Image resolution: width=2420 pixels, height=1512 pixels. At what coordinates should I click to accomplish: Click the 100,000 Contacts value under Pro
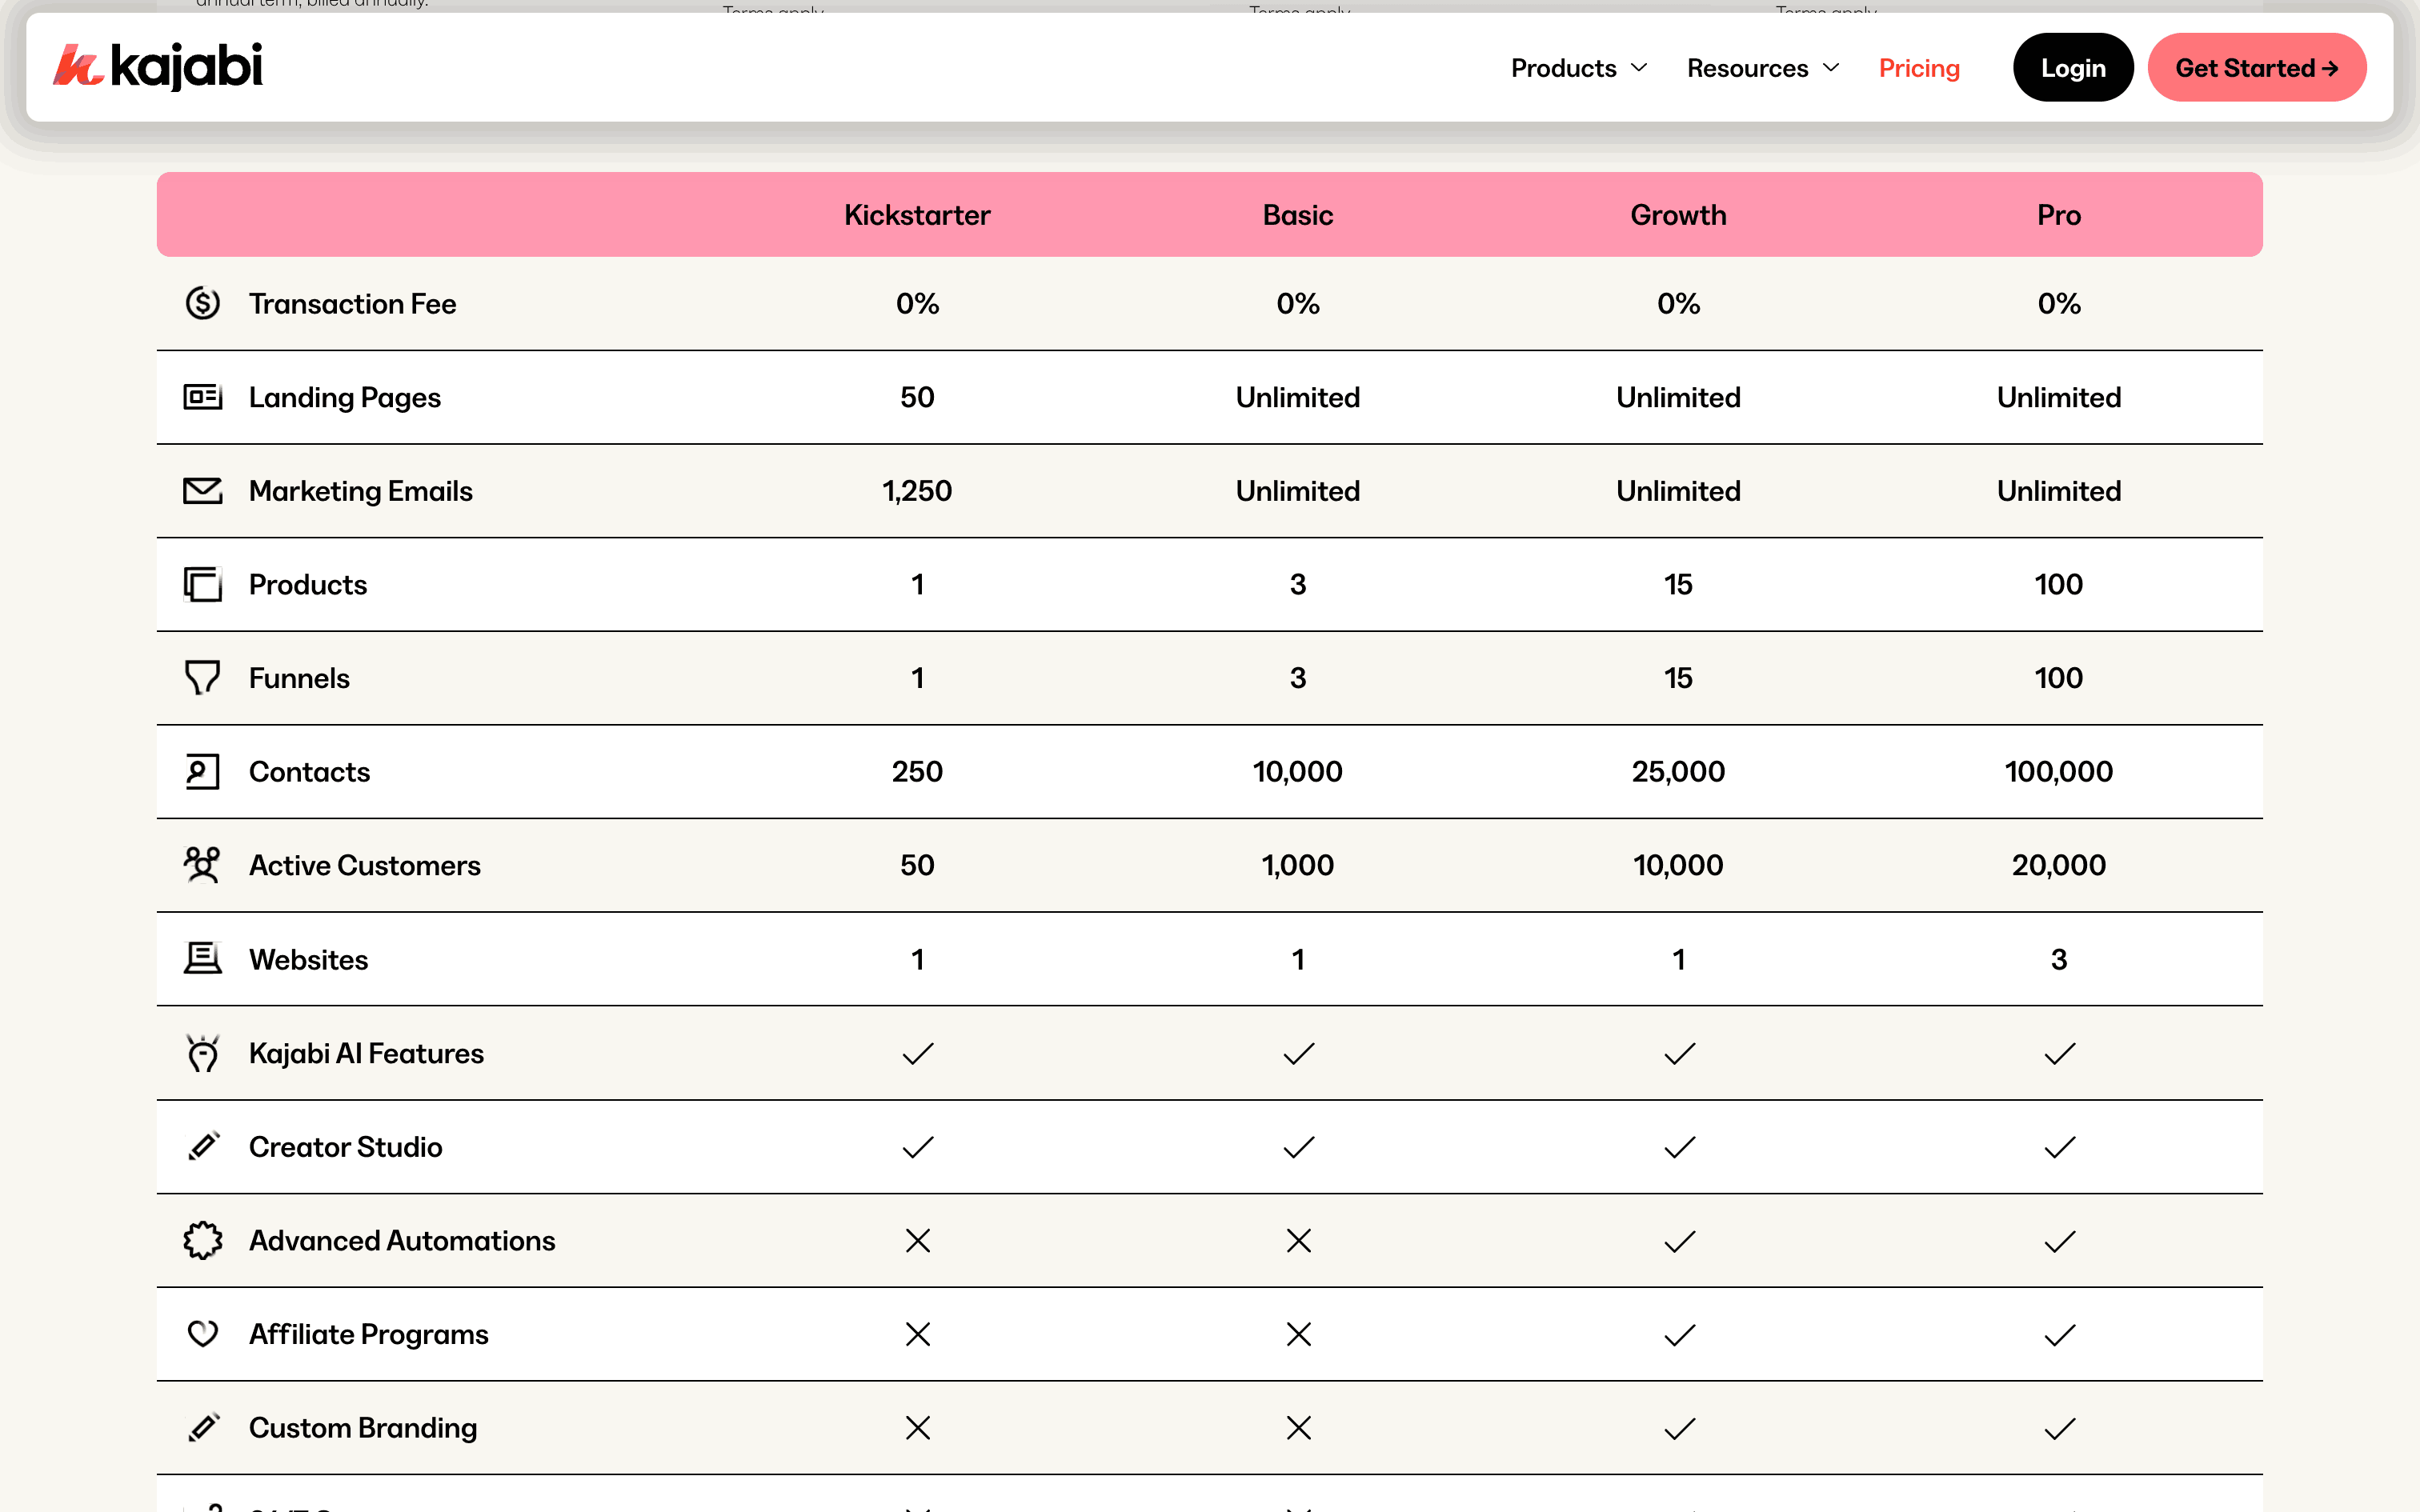pos(2058,771)
